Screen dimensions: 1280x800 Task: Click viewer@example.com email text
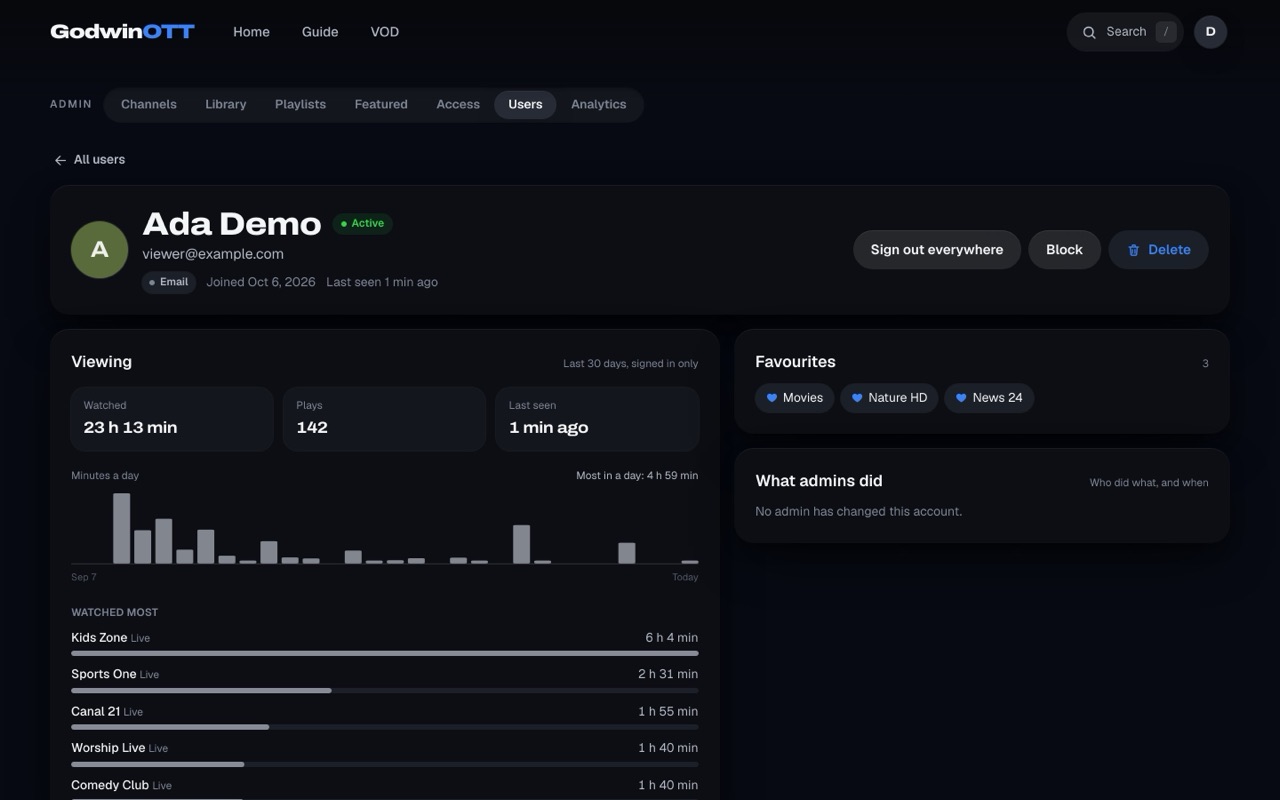[213, 254]
